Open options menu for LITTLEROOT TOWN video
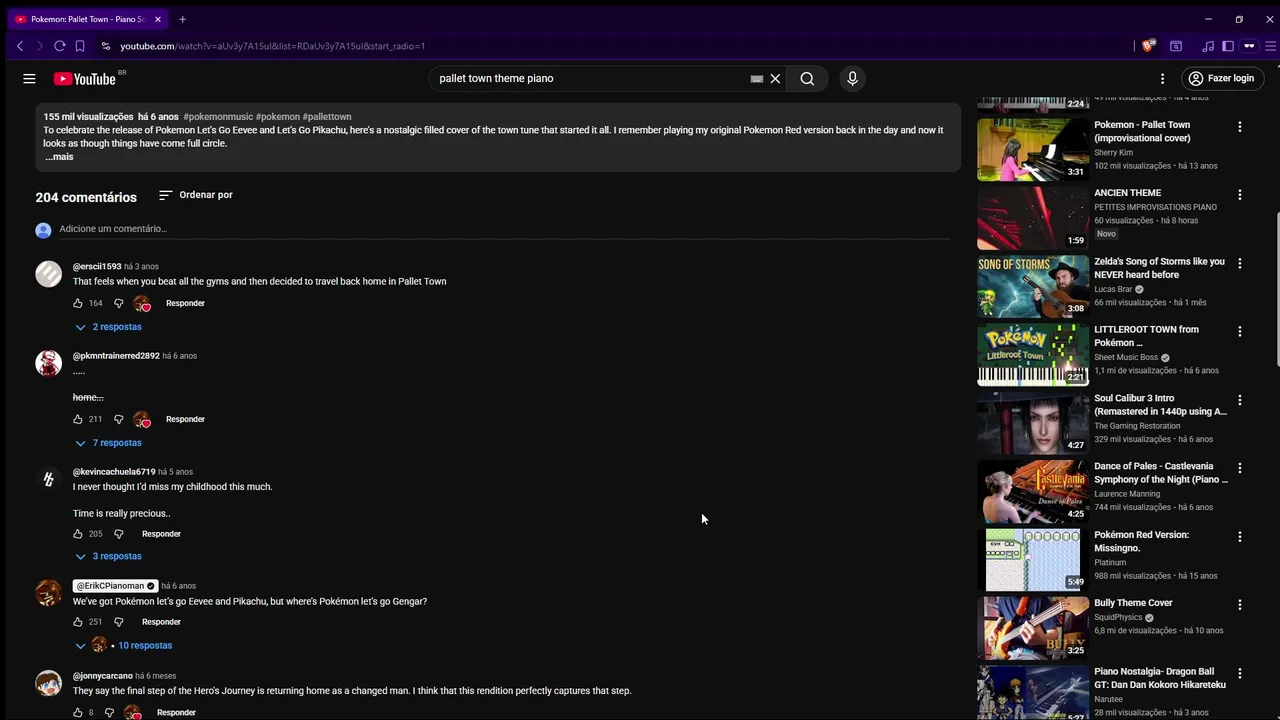 click(1239, 332)
